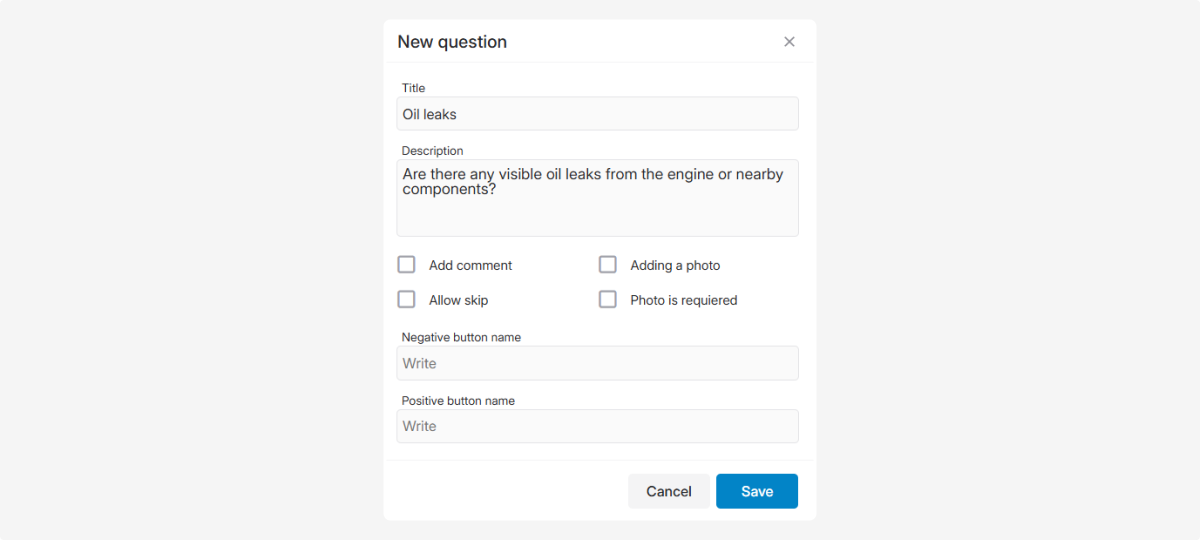Check the Allow skip box
Screen dimensions: 1200x540
point(406,300)
